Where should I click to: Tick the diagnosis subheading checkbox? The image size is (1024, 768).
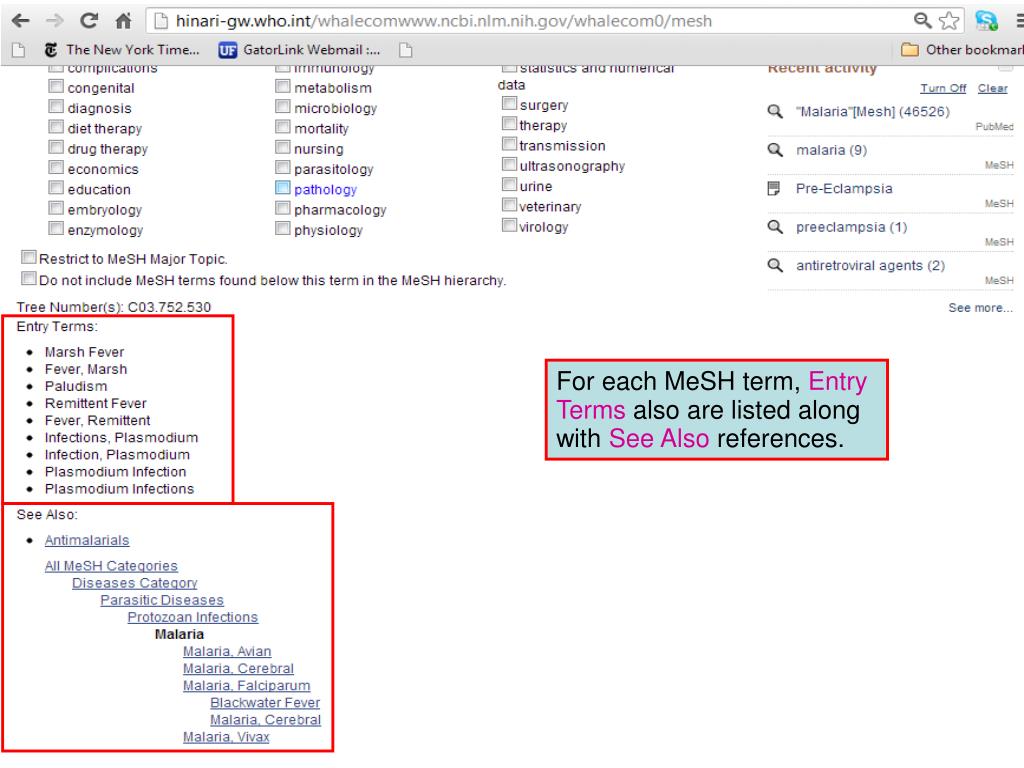click(56, 107)
